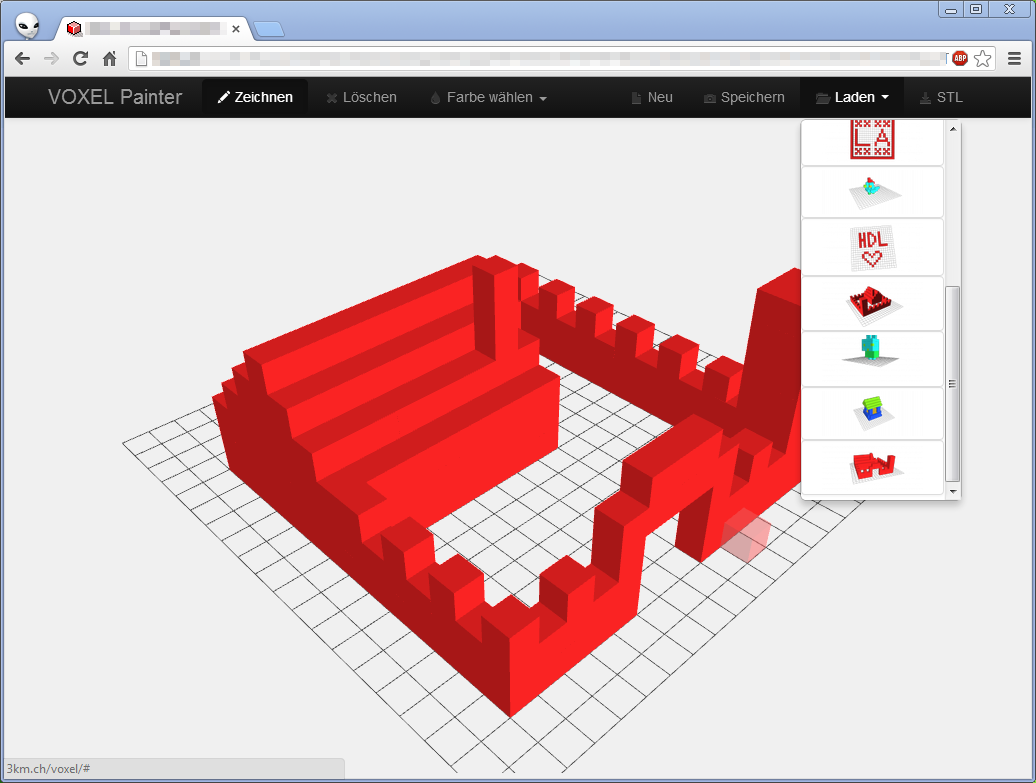
Task: Click the Neu button
Action: tap(651, 96)
